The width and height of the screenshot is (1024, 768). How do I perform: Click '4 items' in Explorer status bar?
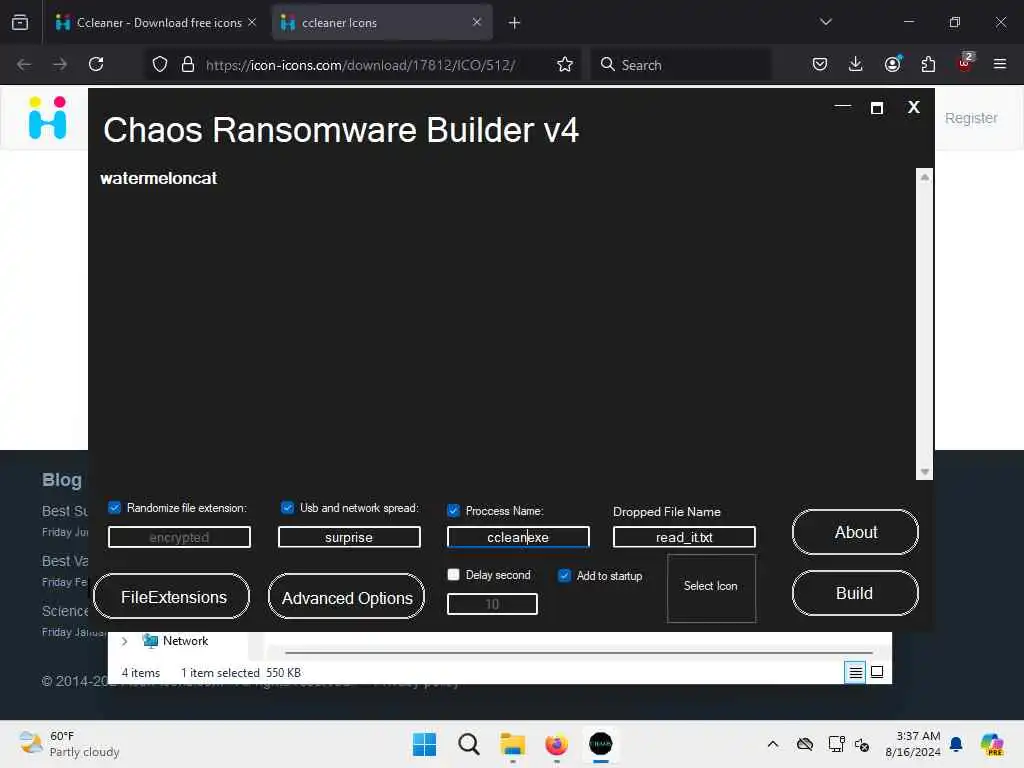(140, 673)
